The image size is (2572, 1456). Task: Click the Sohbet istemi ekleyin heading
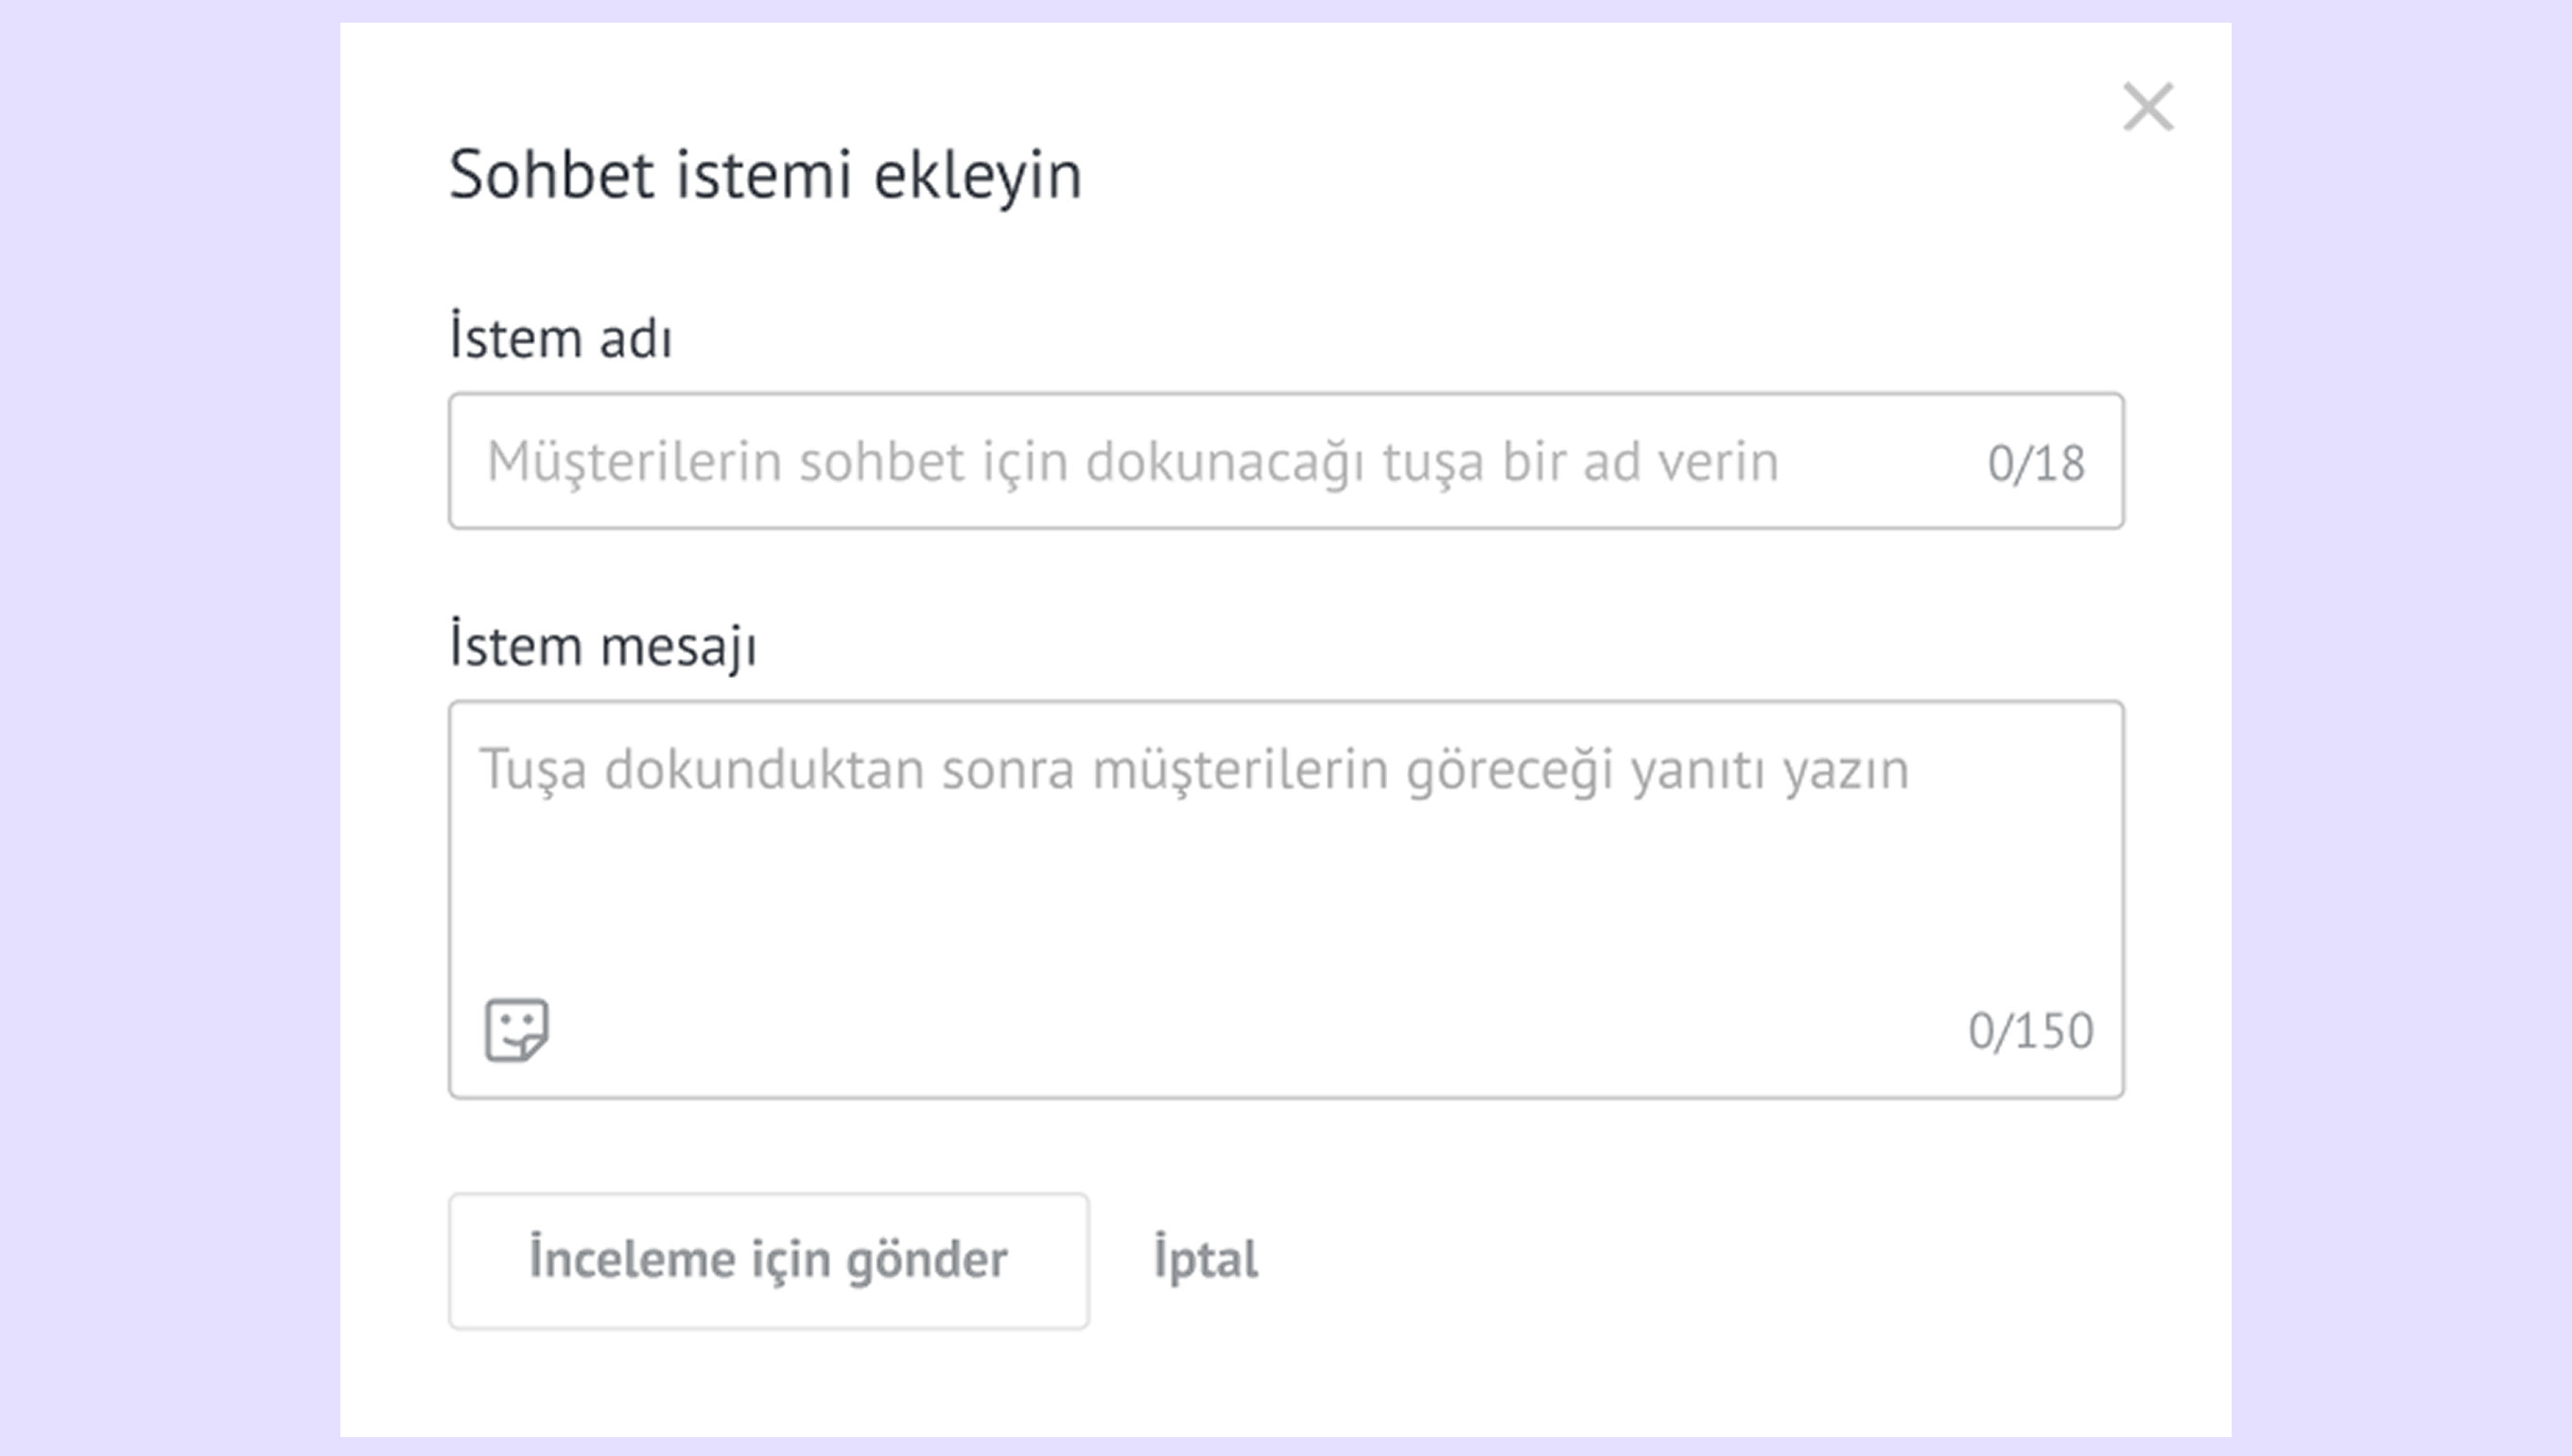(x=765, y=174)
